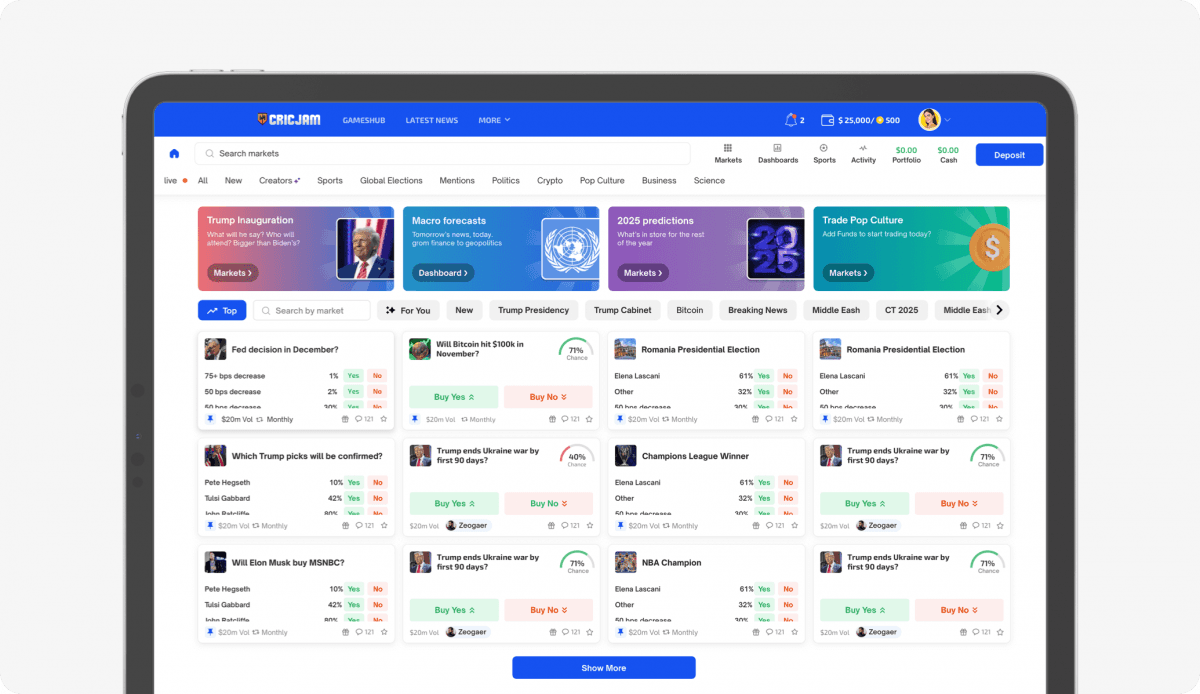1200x694 pixels.
Task: Open gift icon on Will Elon Musk card
Action: point(346,632)
